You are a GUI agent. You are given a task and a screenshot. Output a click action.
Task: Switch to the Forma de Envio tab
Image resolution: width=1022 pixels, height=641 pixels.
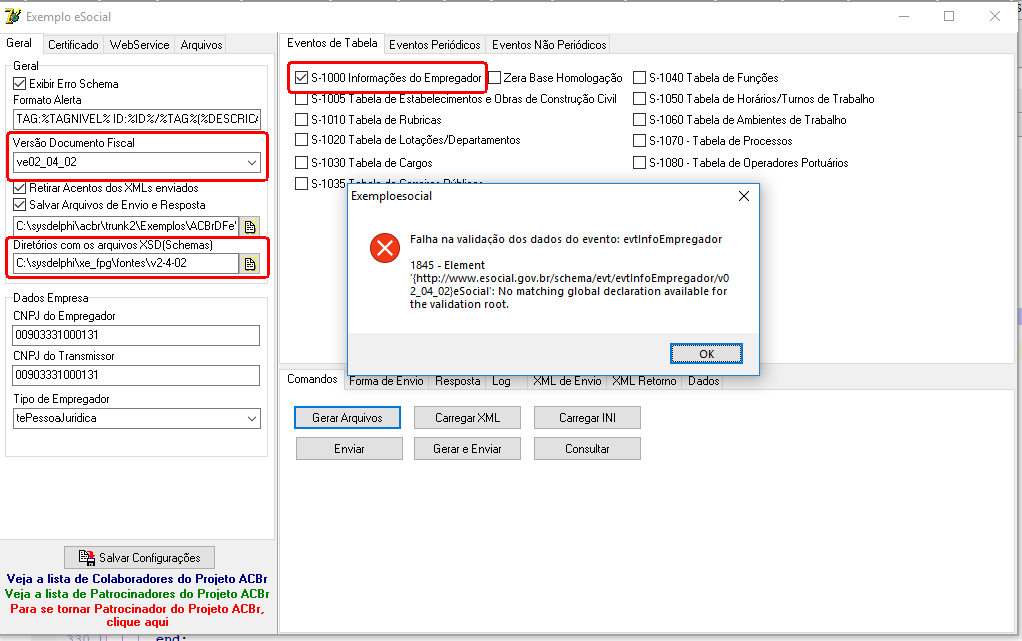(386, 381)
